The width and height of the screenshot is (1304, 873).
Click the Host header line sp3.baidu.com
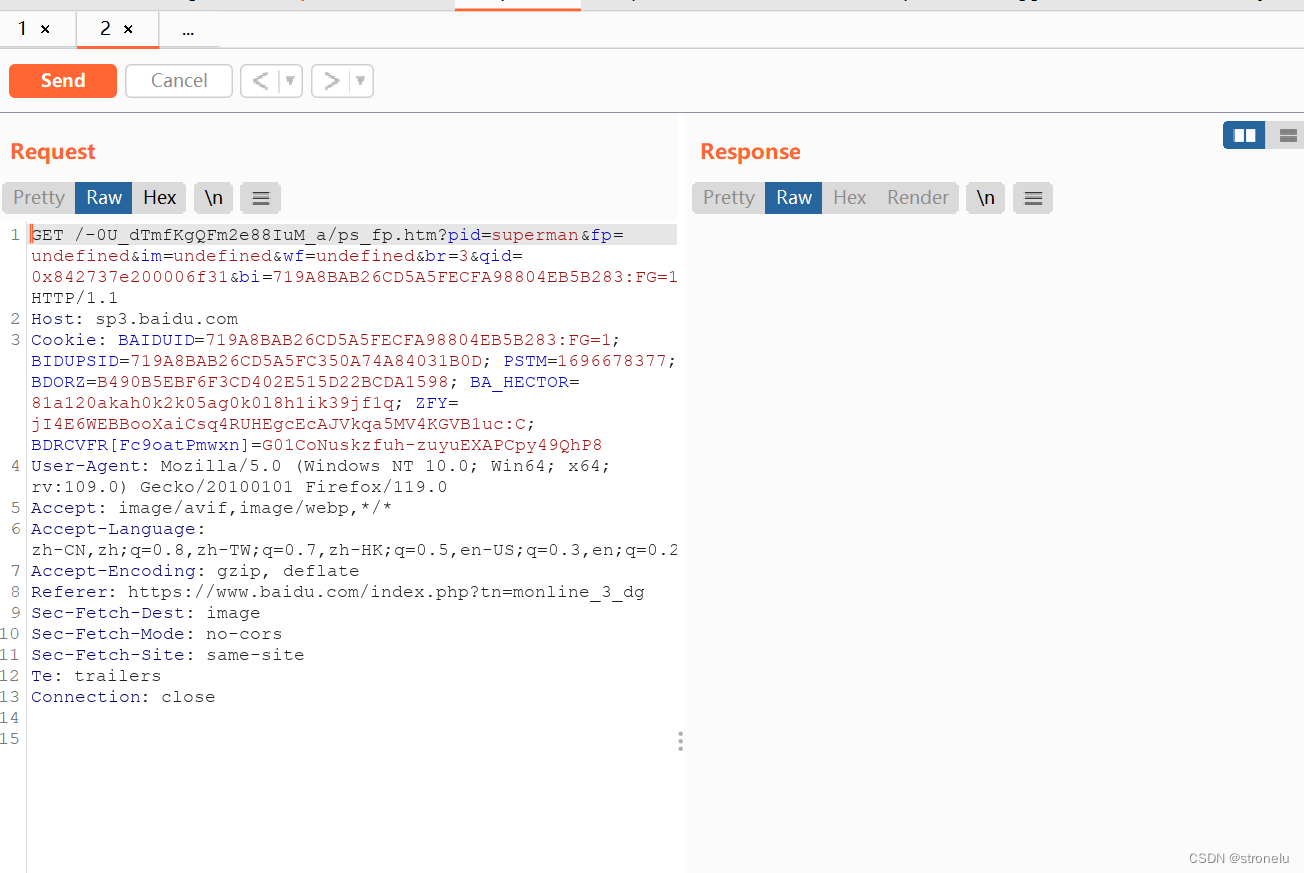point(135,319)
